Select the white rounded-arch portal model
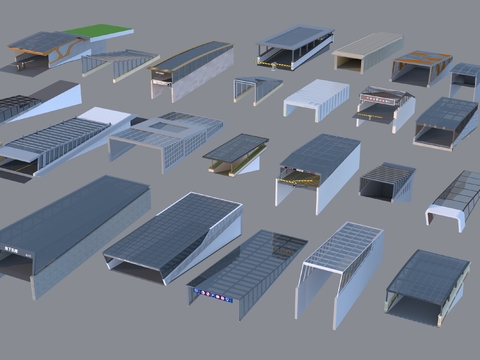 tap(454, 201)
